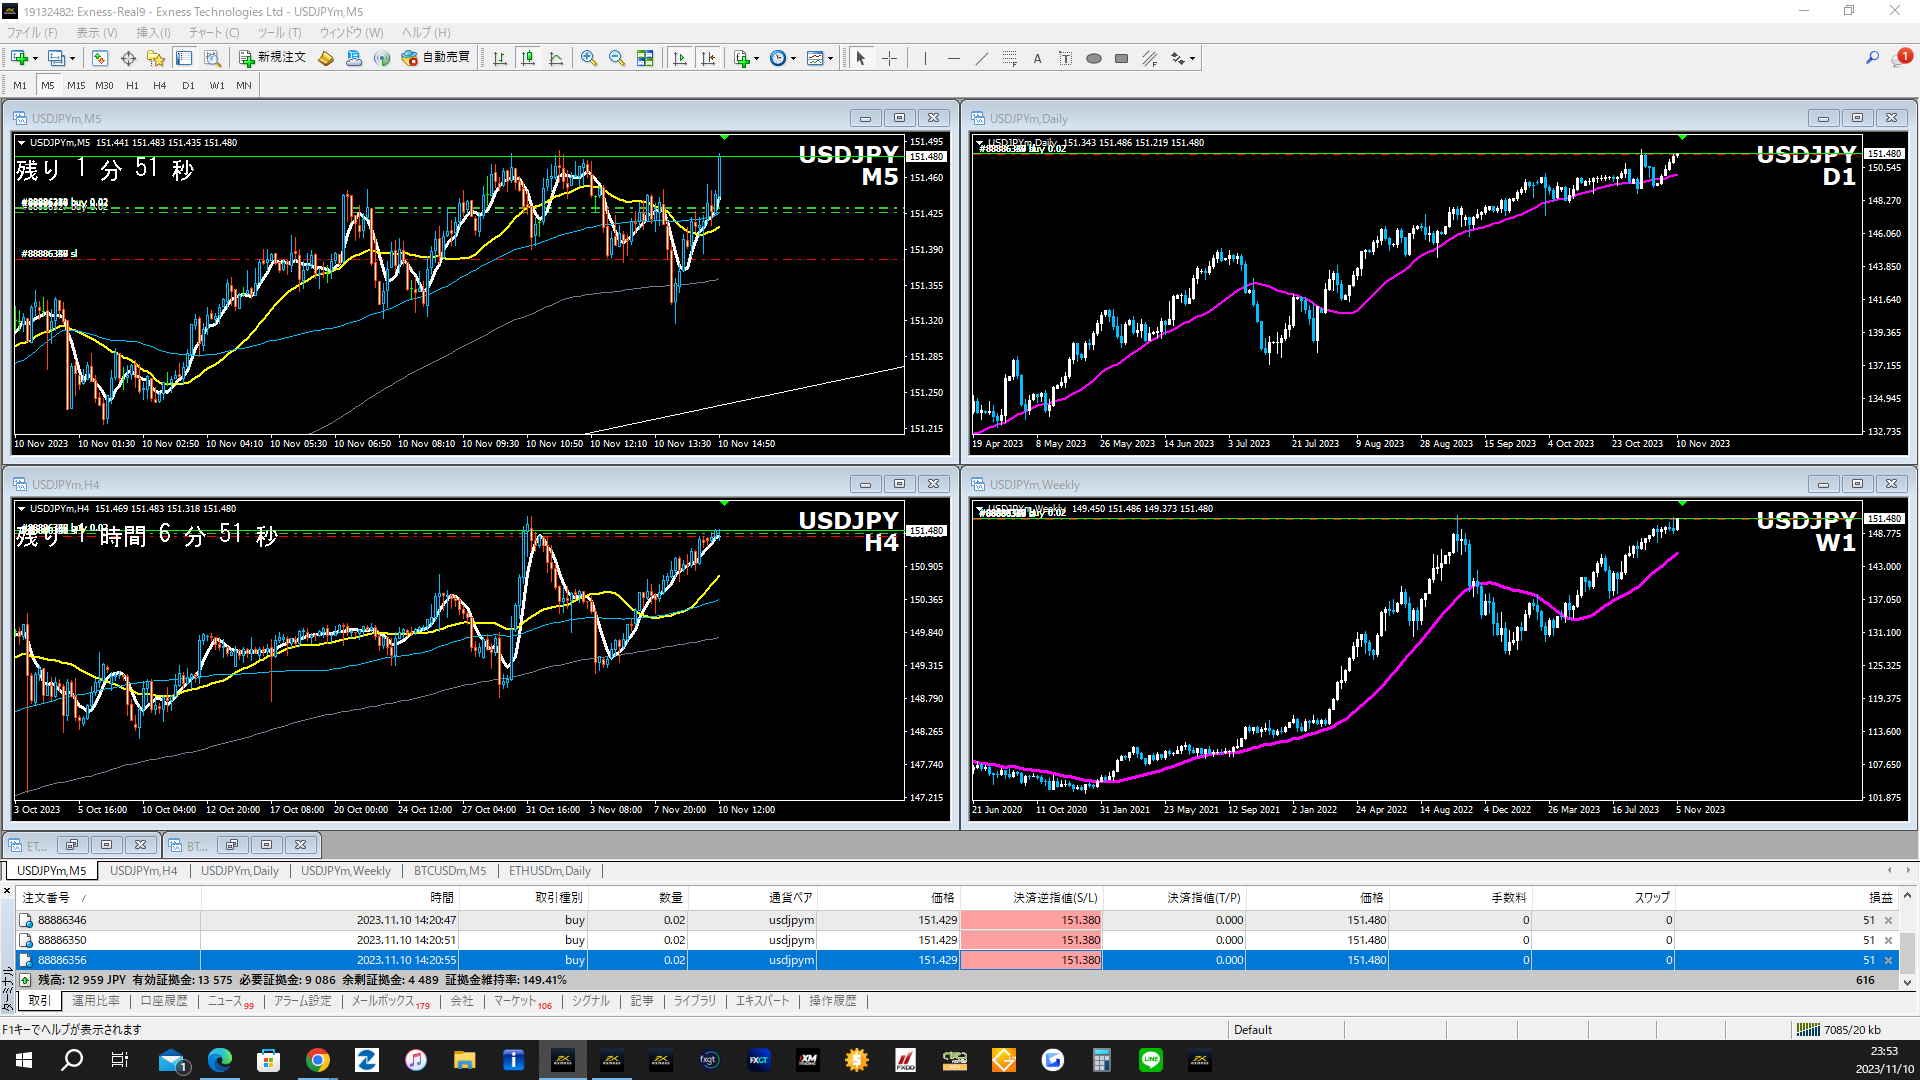
Task: Select the text label 'A' tool
Action: click(x=1037, y=58)
